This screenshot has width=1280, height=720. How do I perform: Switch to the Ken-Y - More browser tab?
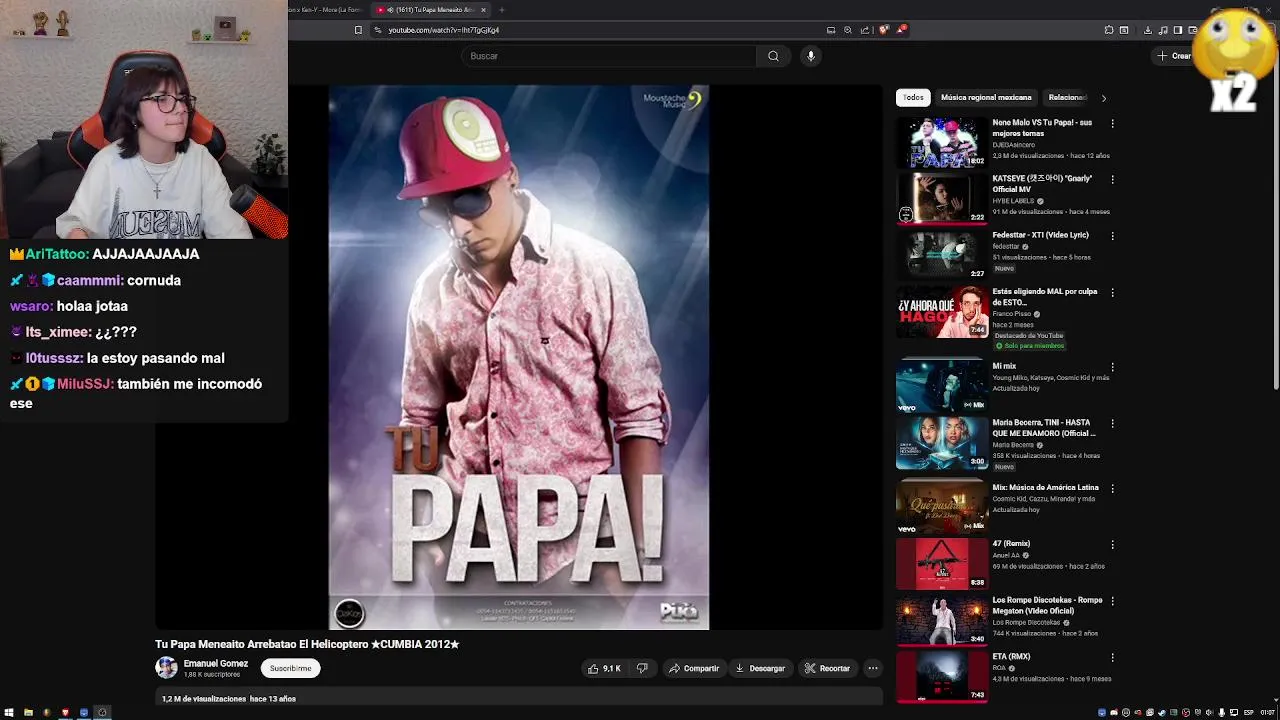tap(326, 10)
